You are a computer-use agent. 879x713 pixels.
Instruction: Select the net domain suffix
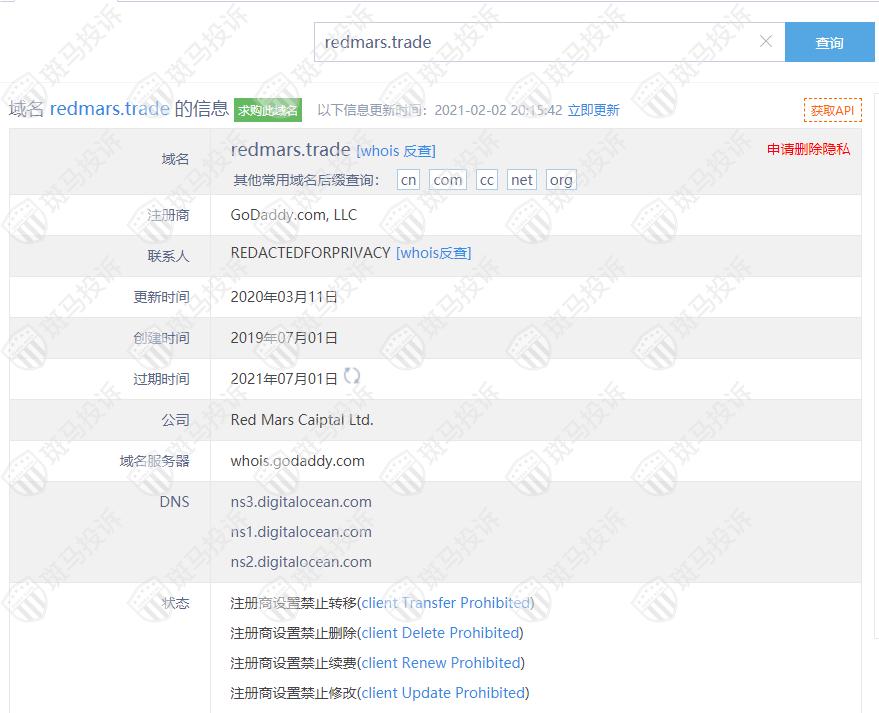[521, 180]
